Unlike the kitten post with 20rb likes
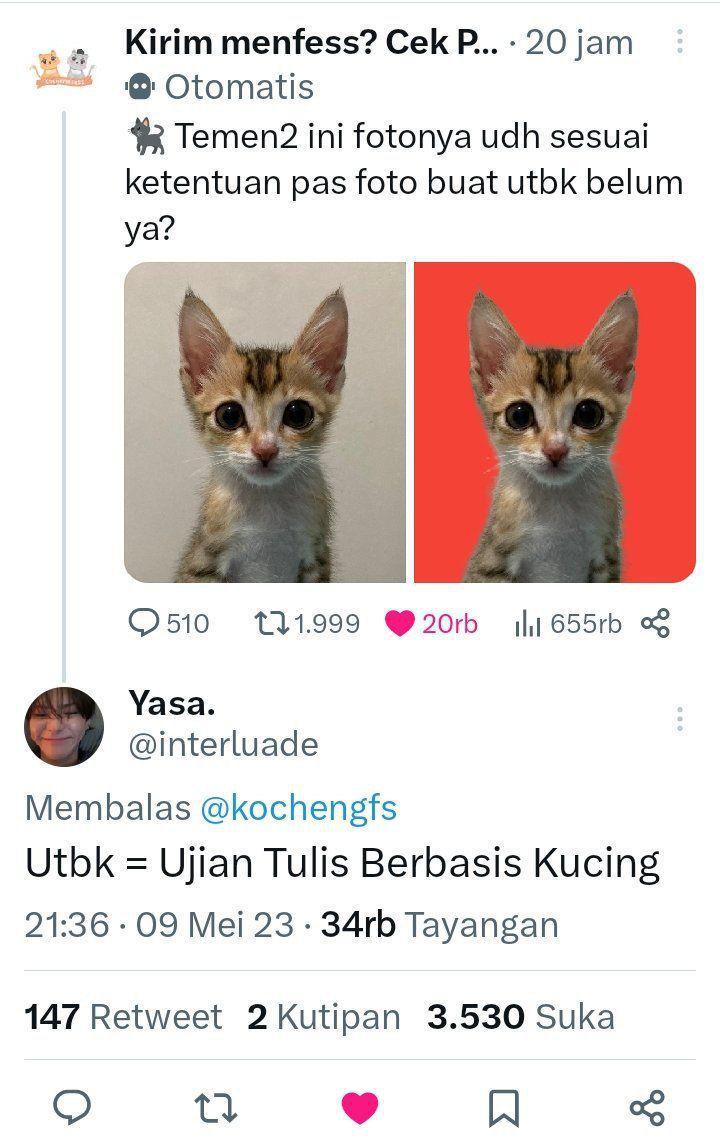The width and height of the screenshot is (720, 1147). [x=400, y=623]
